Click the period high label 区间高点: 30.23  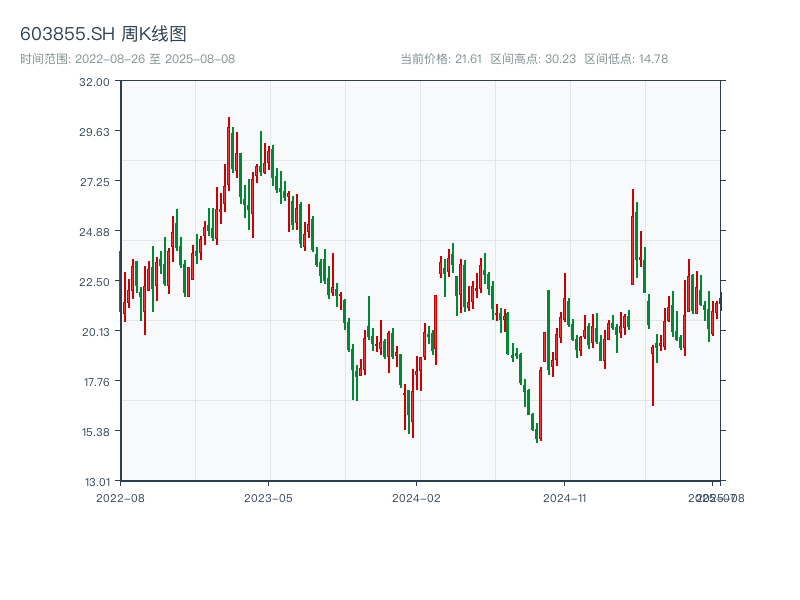(x=533, y=59)
